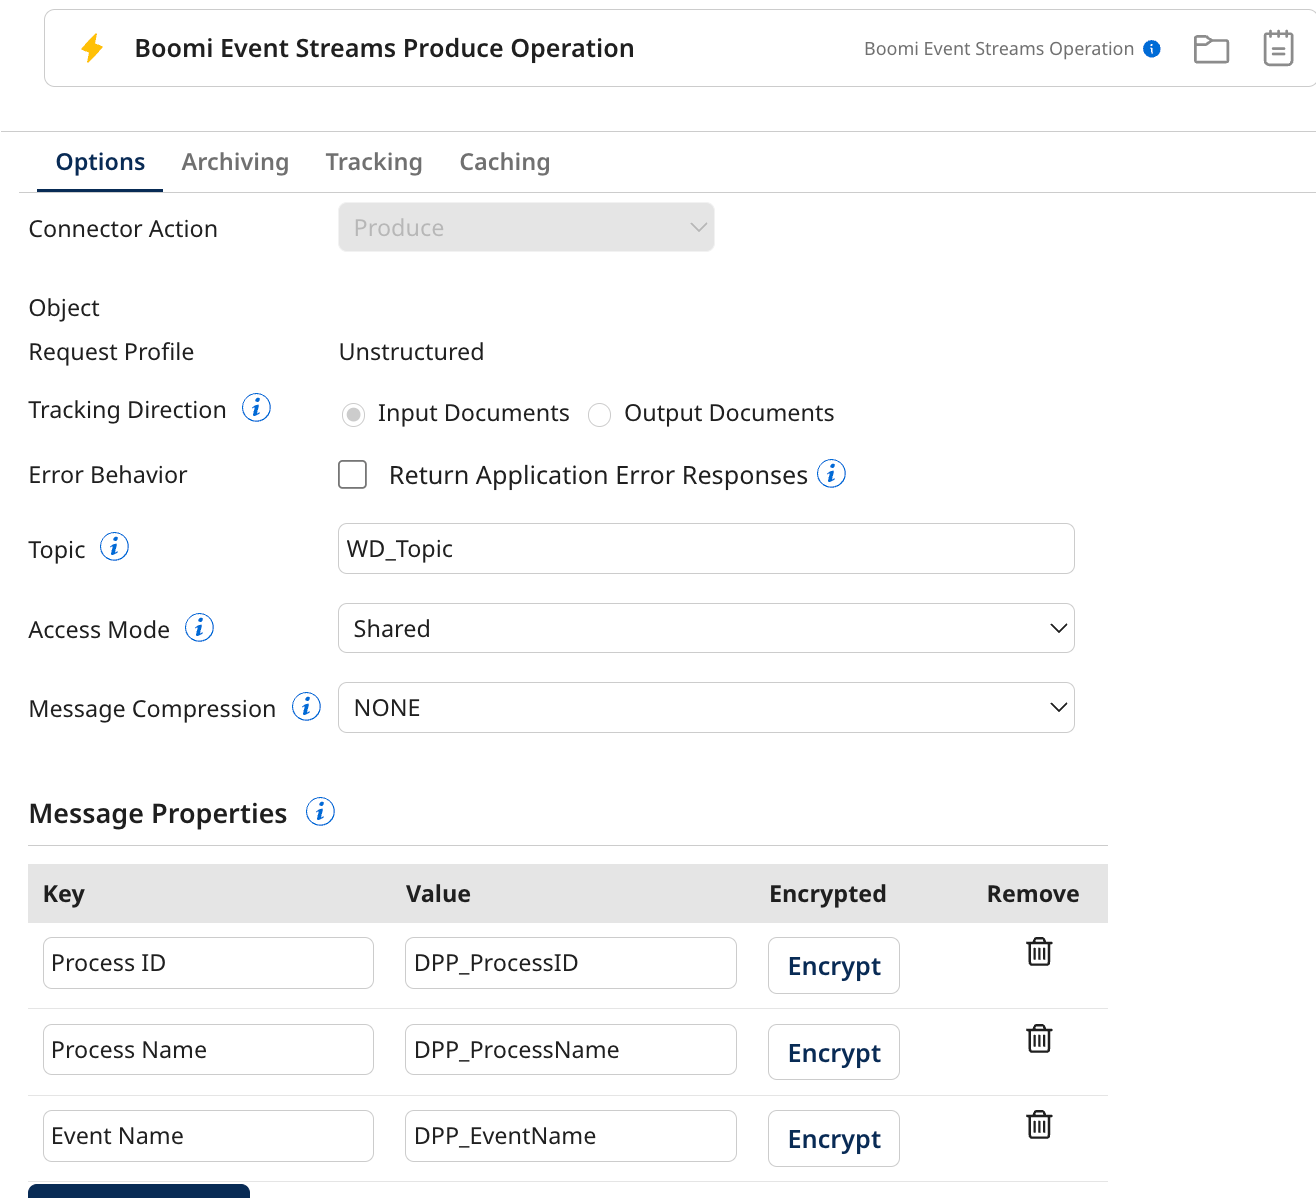
Task: Delete the Process ID property via trash icon
Action: point(1039,952)
